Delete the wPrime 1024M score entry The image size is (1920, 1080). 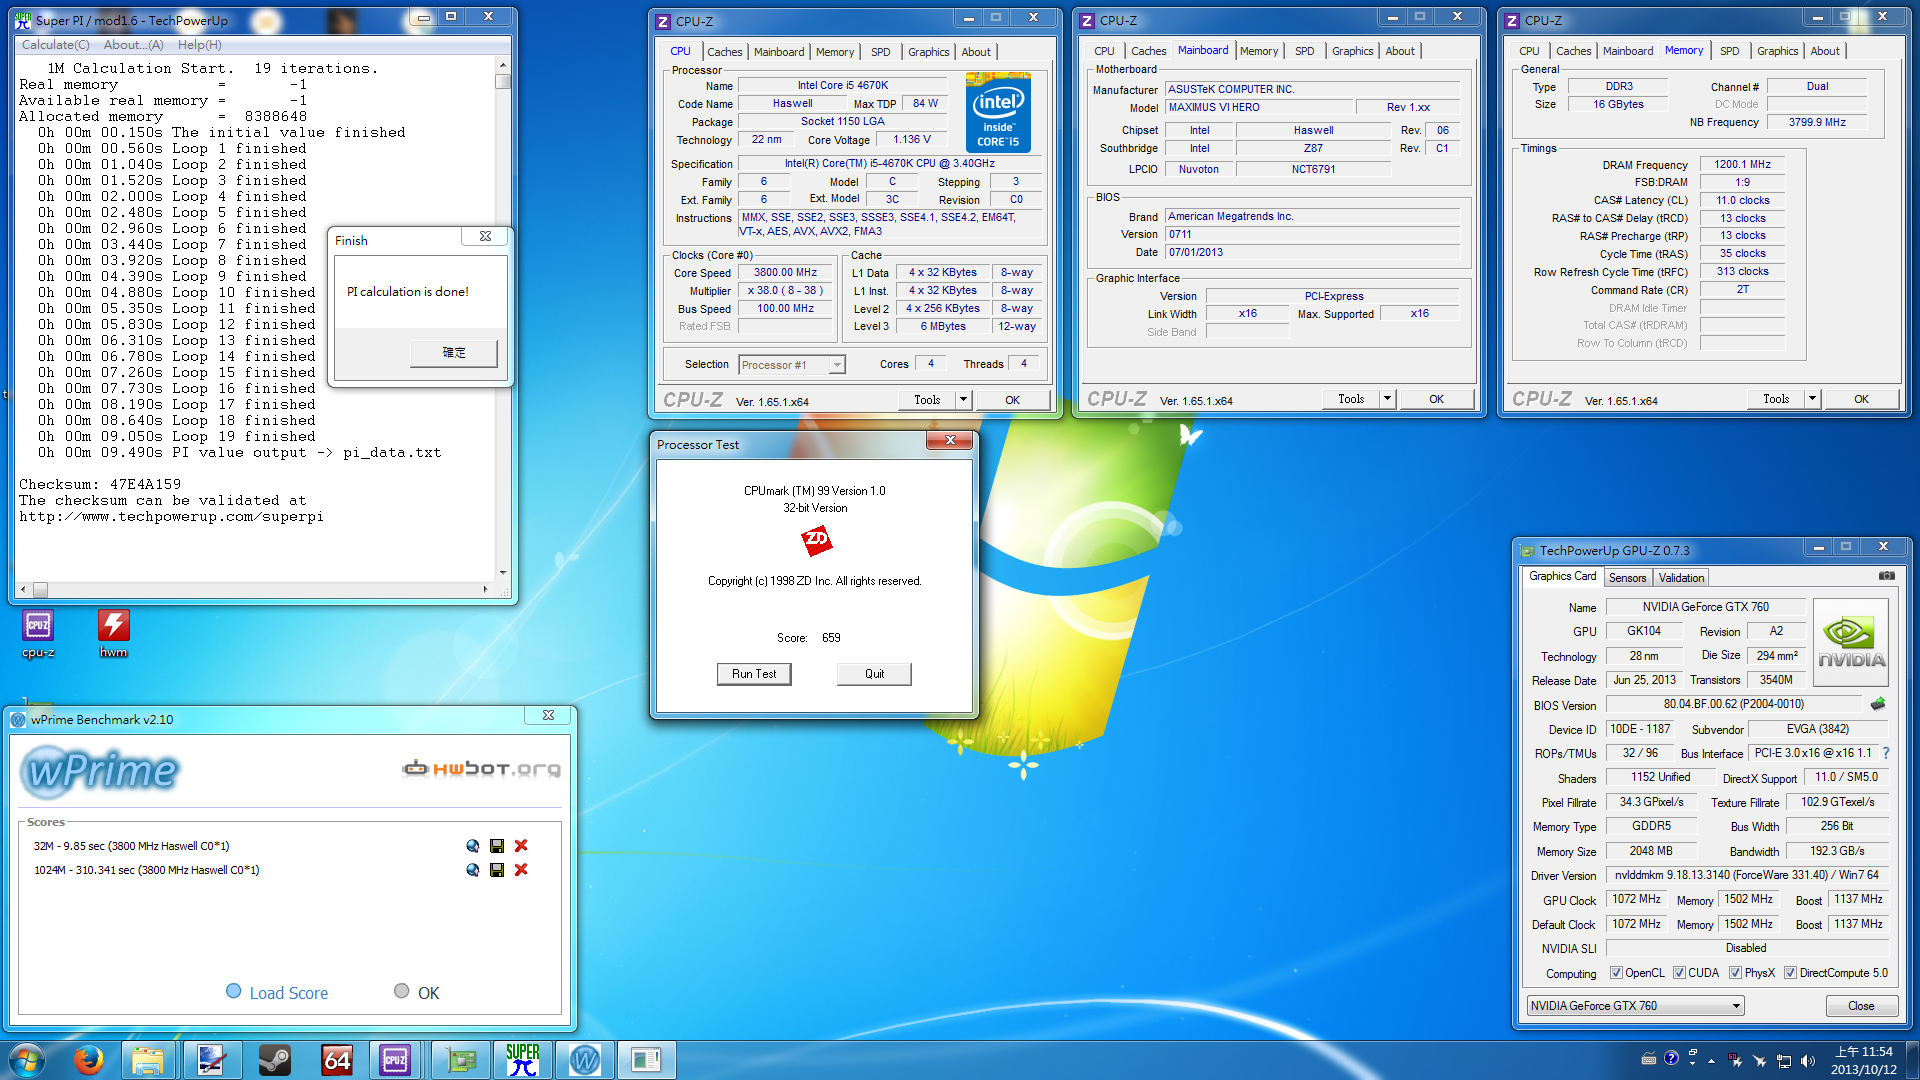[521, 870]
